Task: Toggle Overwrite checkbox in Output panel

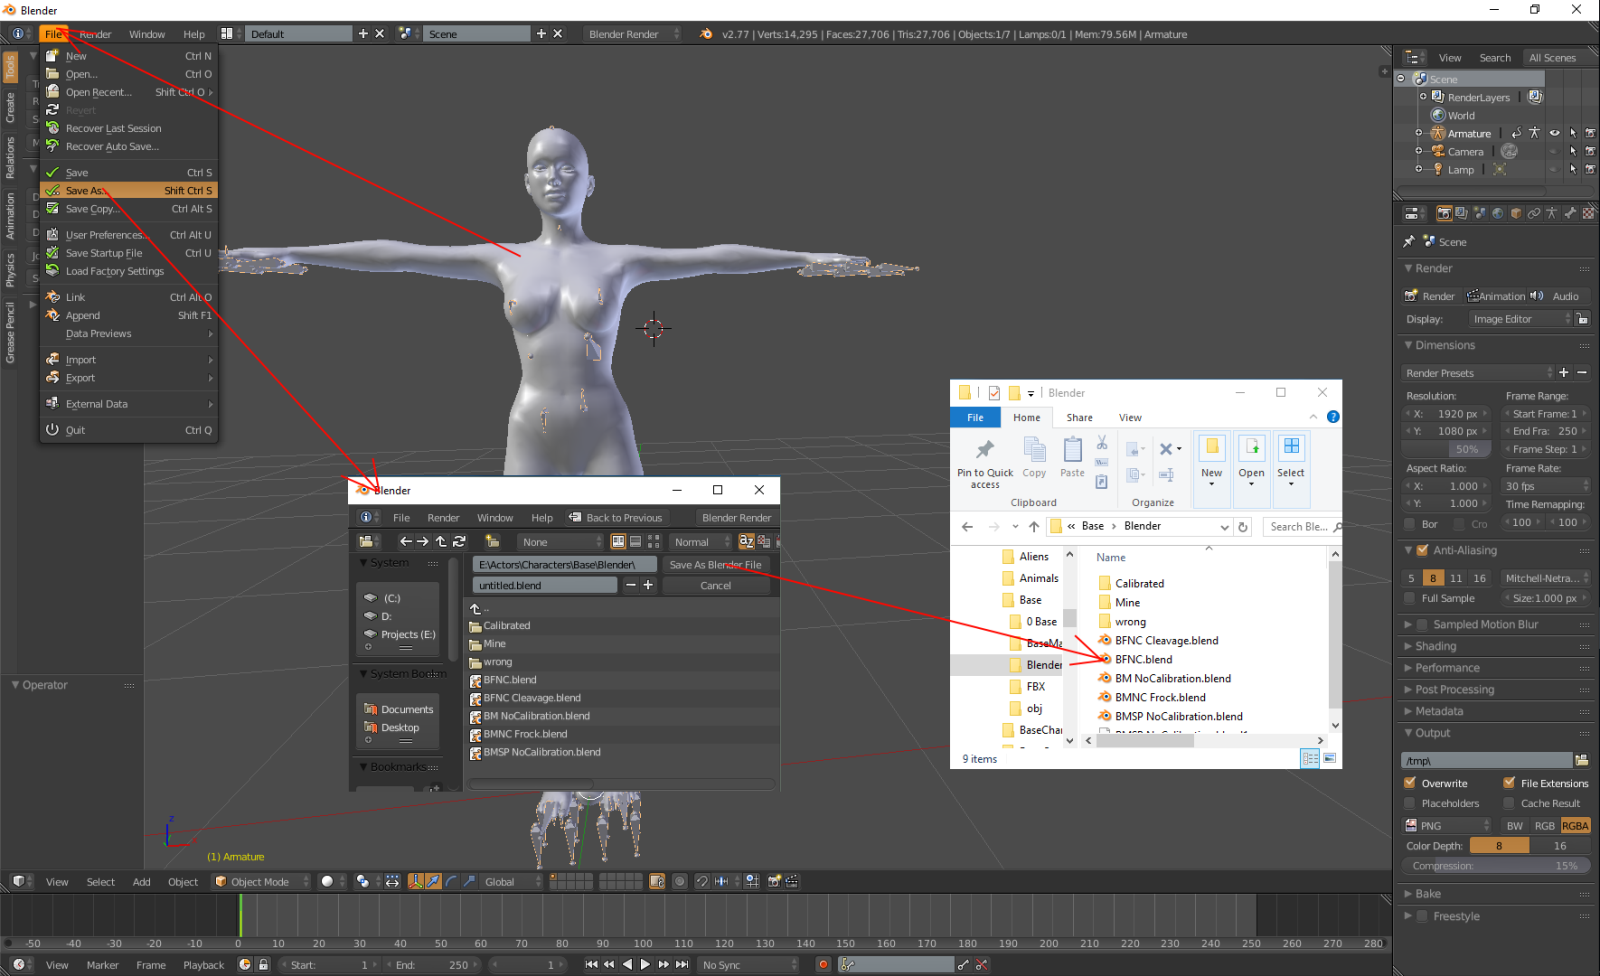Action: pyautogui.click(x=1410, y=783)
